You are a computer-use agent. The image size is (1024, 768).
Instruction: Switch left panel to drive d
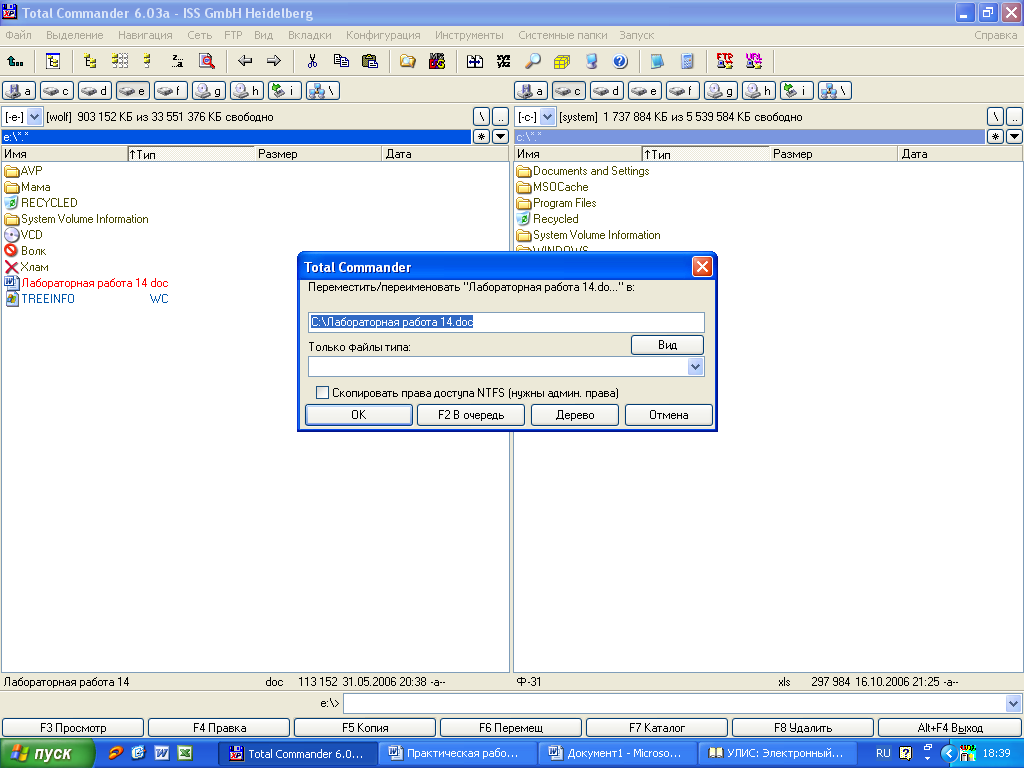coord(94,91)
